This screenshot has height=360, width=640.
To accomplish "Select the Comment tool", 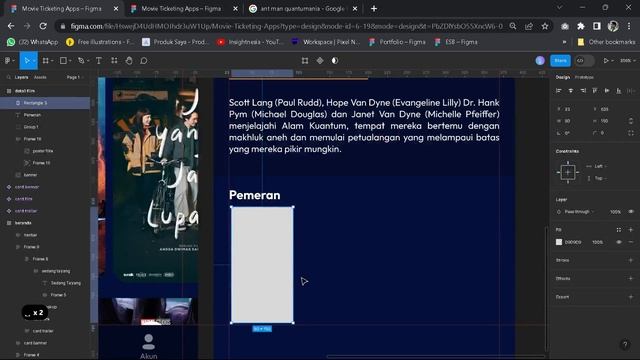I will [x=144, y=61].
